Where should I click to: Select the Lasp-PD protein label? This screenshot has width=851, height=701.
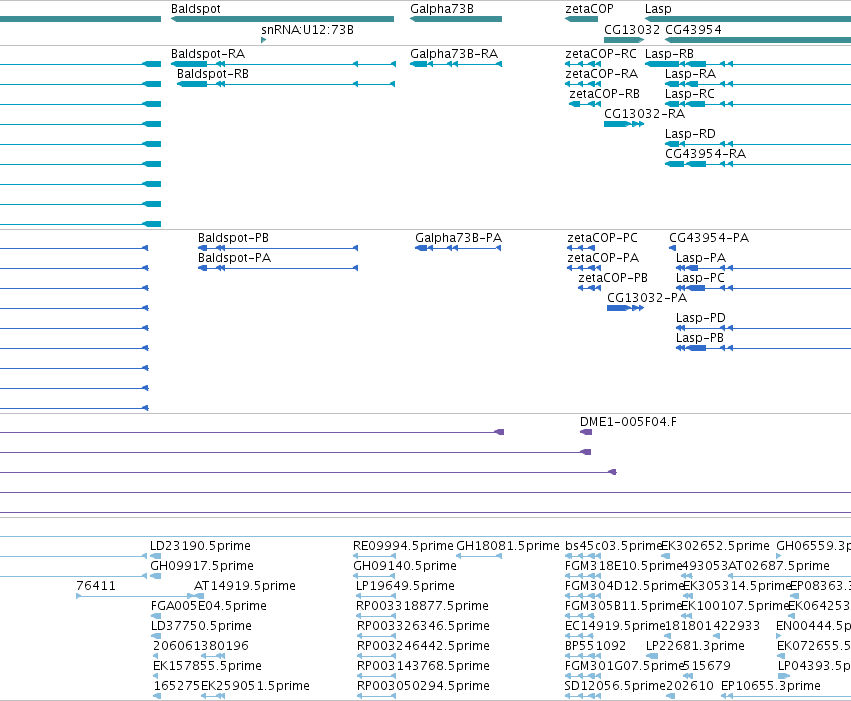tap(701, 318)
